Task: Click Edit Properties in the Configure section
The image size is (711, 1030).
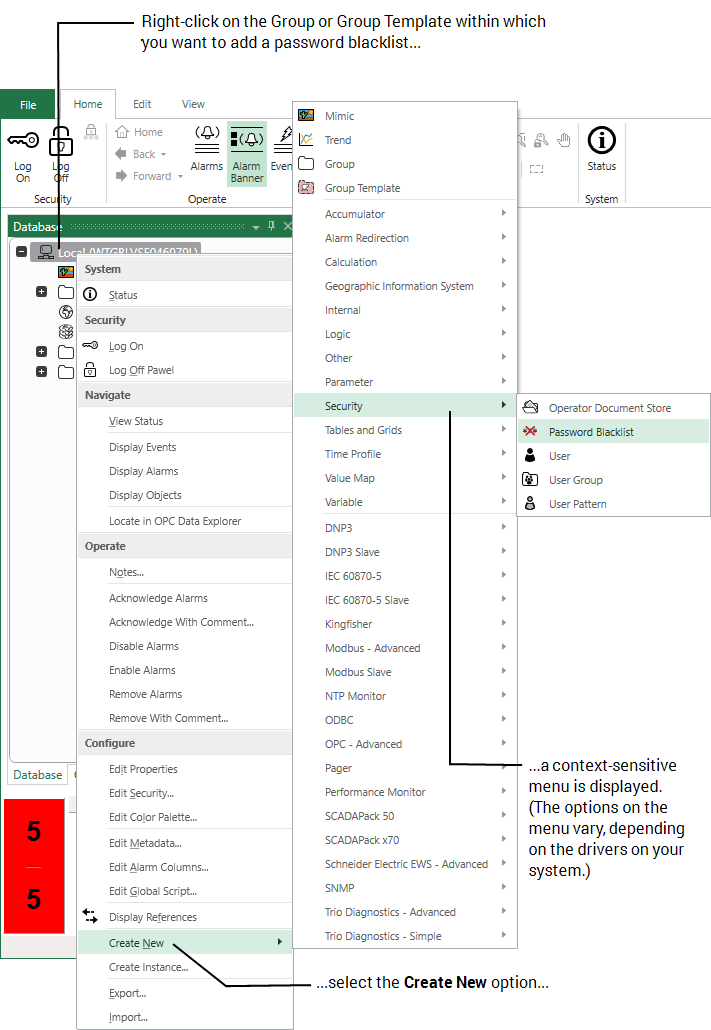Action: (185, 769)
